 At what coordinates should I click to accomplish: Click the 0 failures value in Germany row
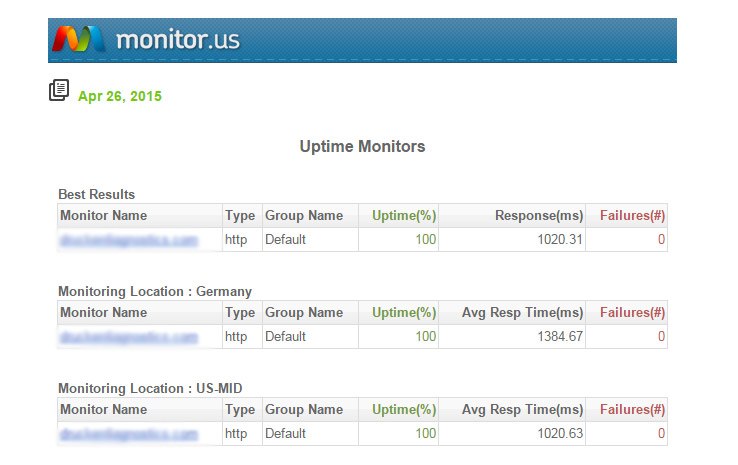pos(661,337)
